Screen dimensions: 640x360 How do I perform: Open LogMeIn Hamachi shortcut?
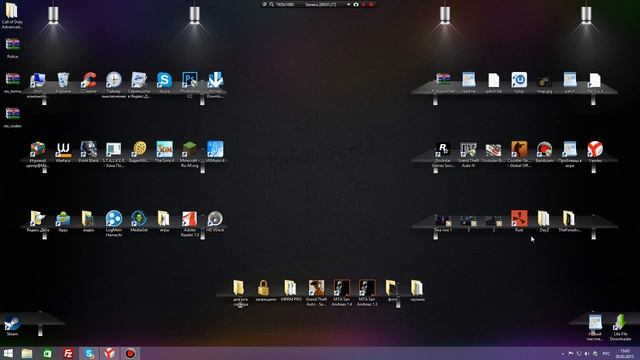tap(114, 219)
